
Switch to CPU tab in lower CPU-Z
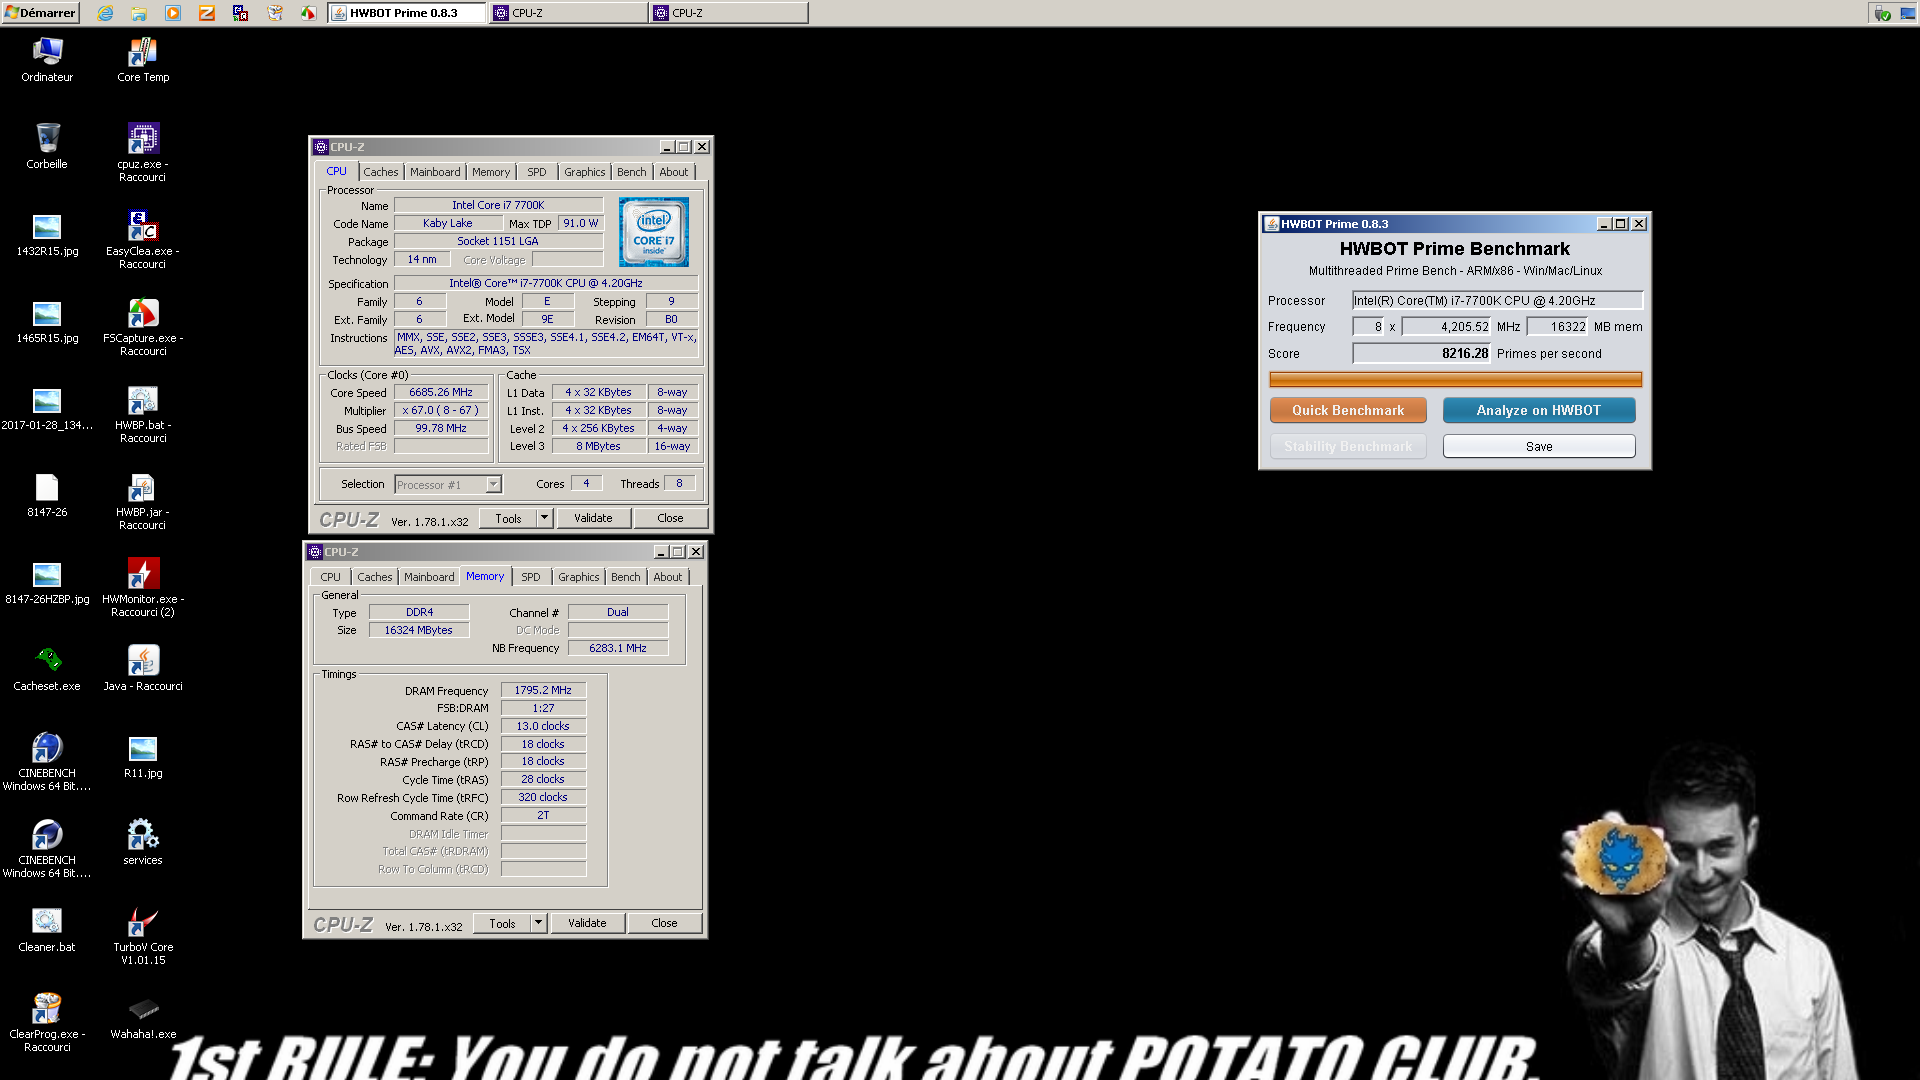[x=331, y=577]
